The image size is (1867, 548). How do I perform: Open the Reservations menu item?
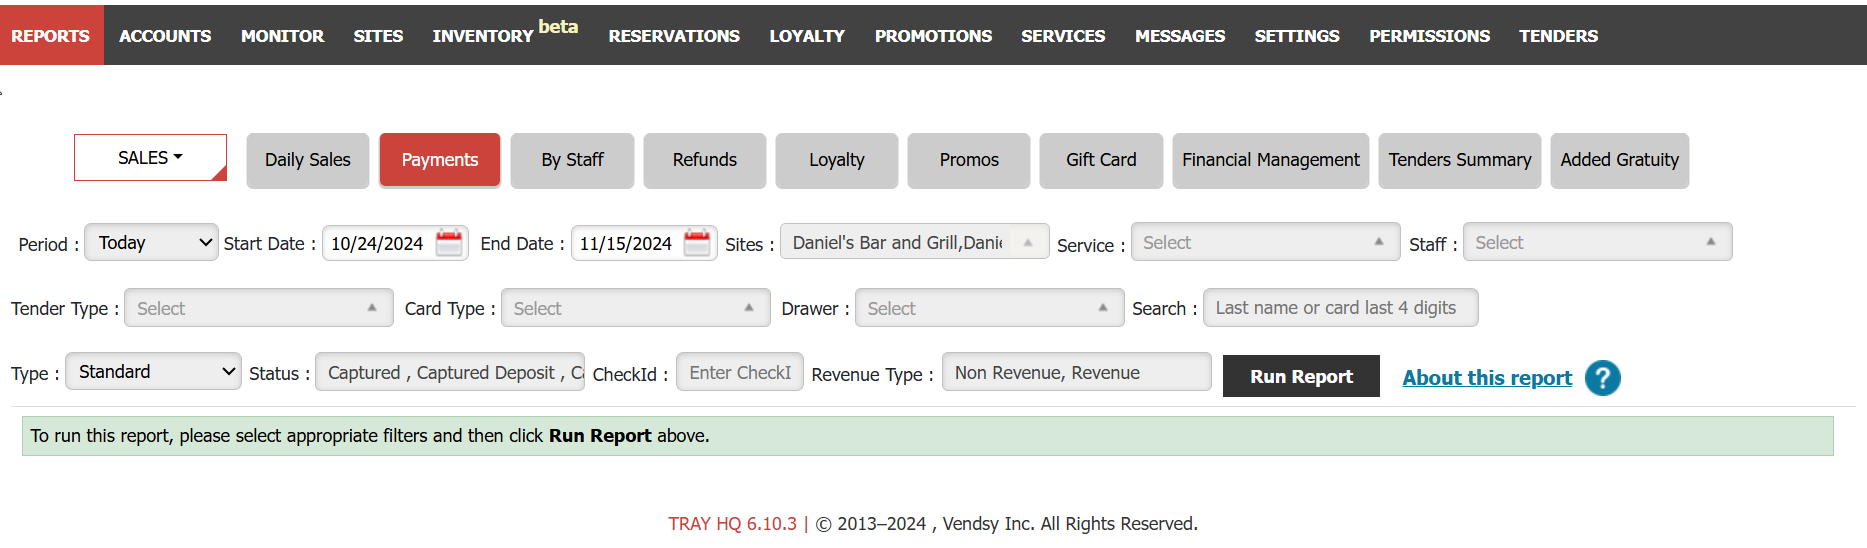click(x=673, y=36)
